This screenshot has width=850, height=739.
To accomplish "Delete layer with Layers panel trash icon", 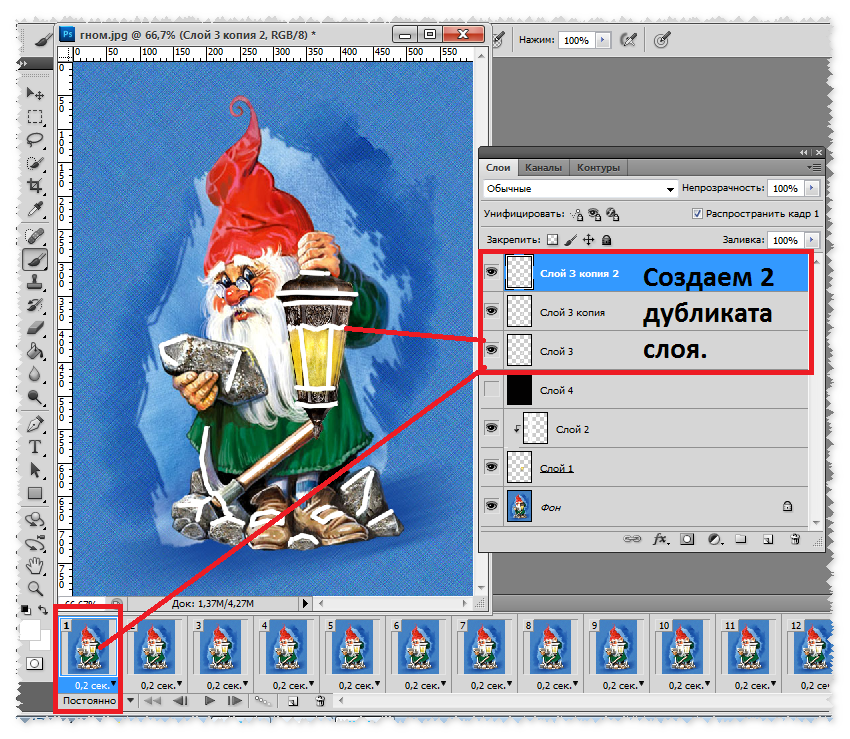I will (x=795, y=539).
